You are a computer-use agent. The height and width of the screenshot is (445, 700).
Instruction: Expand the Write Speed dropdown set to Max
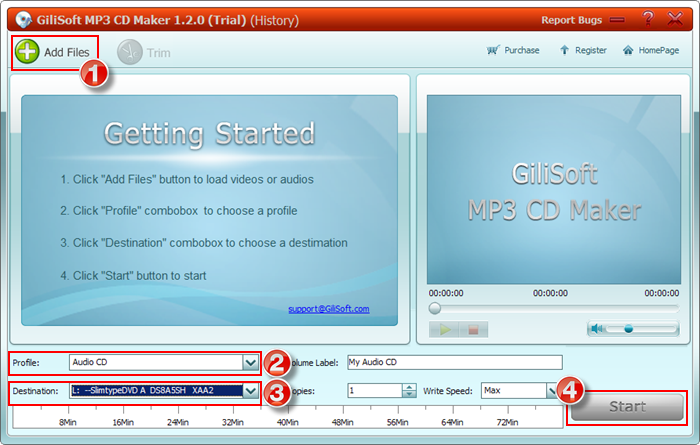coord(551,391)
